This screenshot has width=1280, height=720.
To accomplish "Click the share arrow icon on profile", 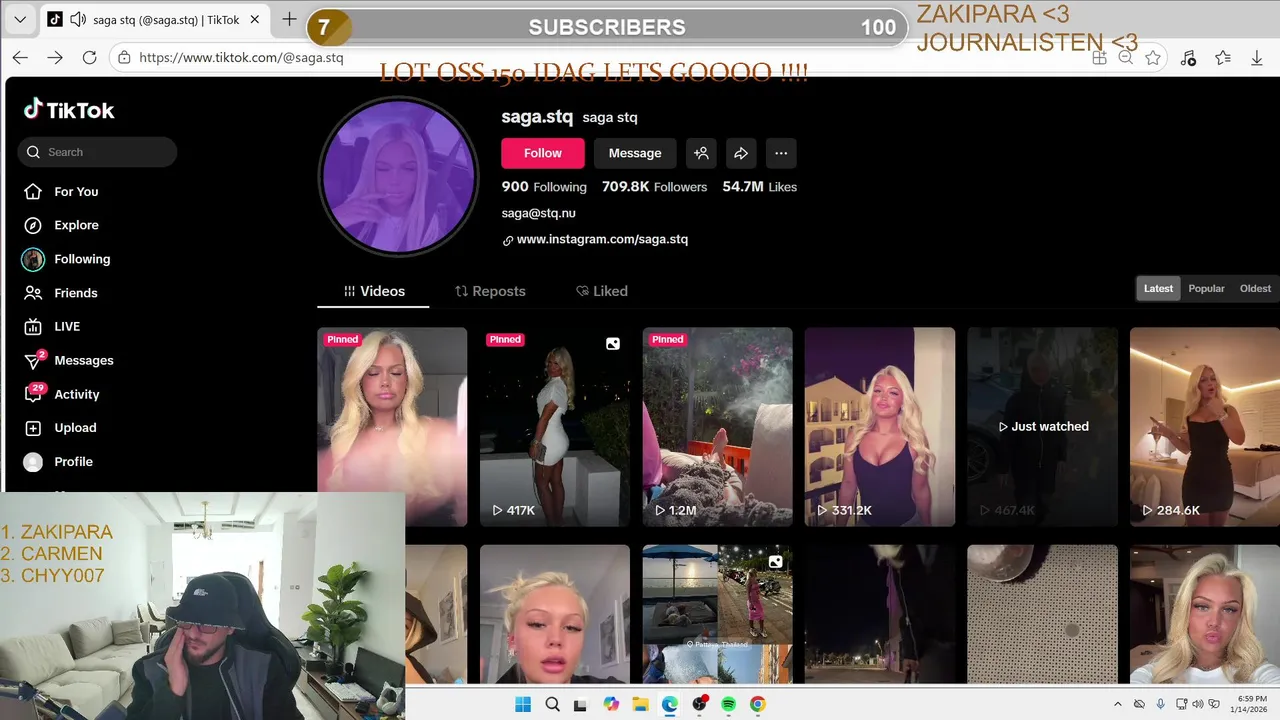I will (741, 153).
